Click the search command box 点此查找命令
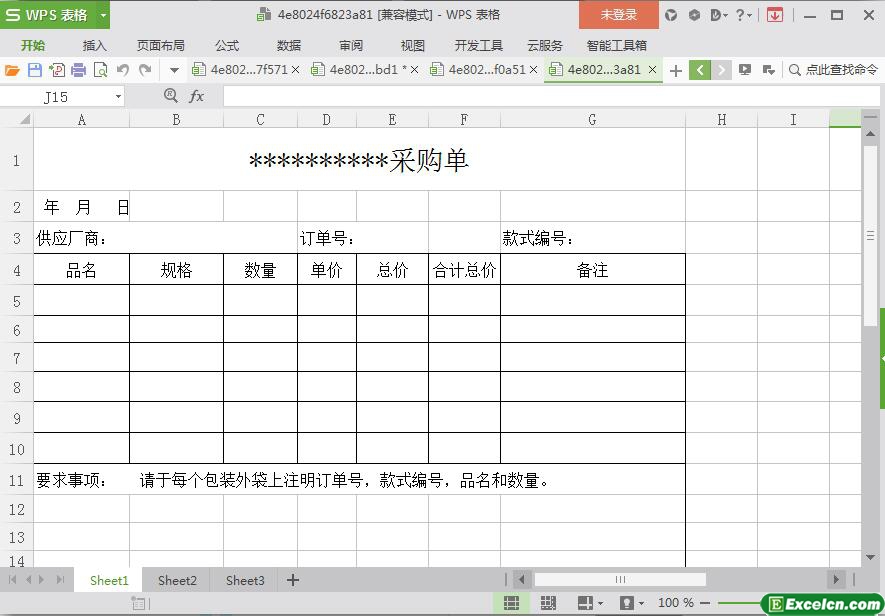 pyautogui.click(x=833, y=70)
